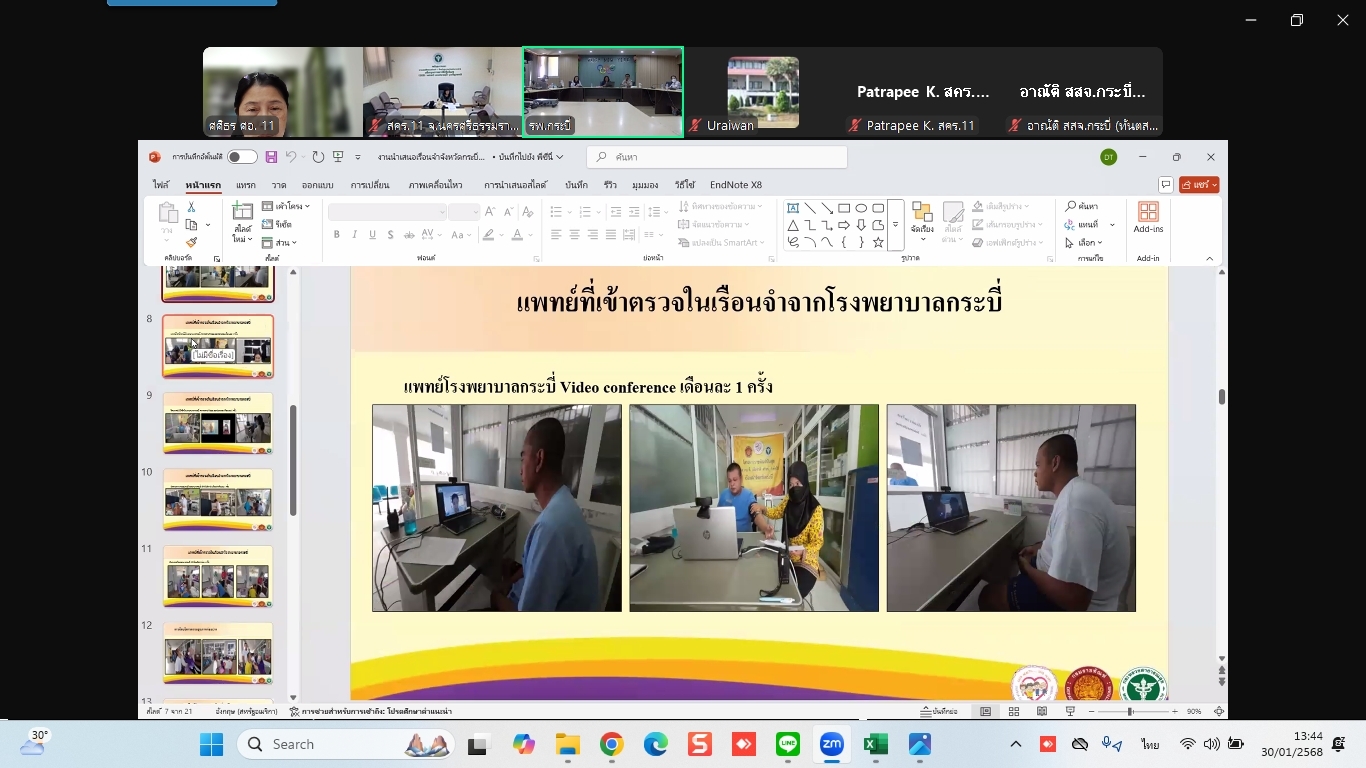Open the Arrange dropdown (จัดเรียง)
This screenshot has height=768, width=1366.
(x=922, y=224)
